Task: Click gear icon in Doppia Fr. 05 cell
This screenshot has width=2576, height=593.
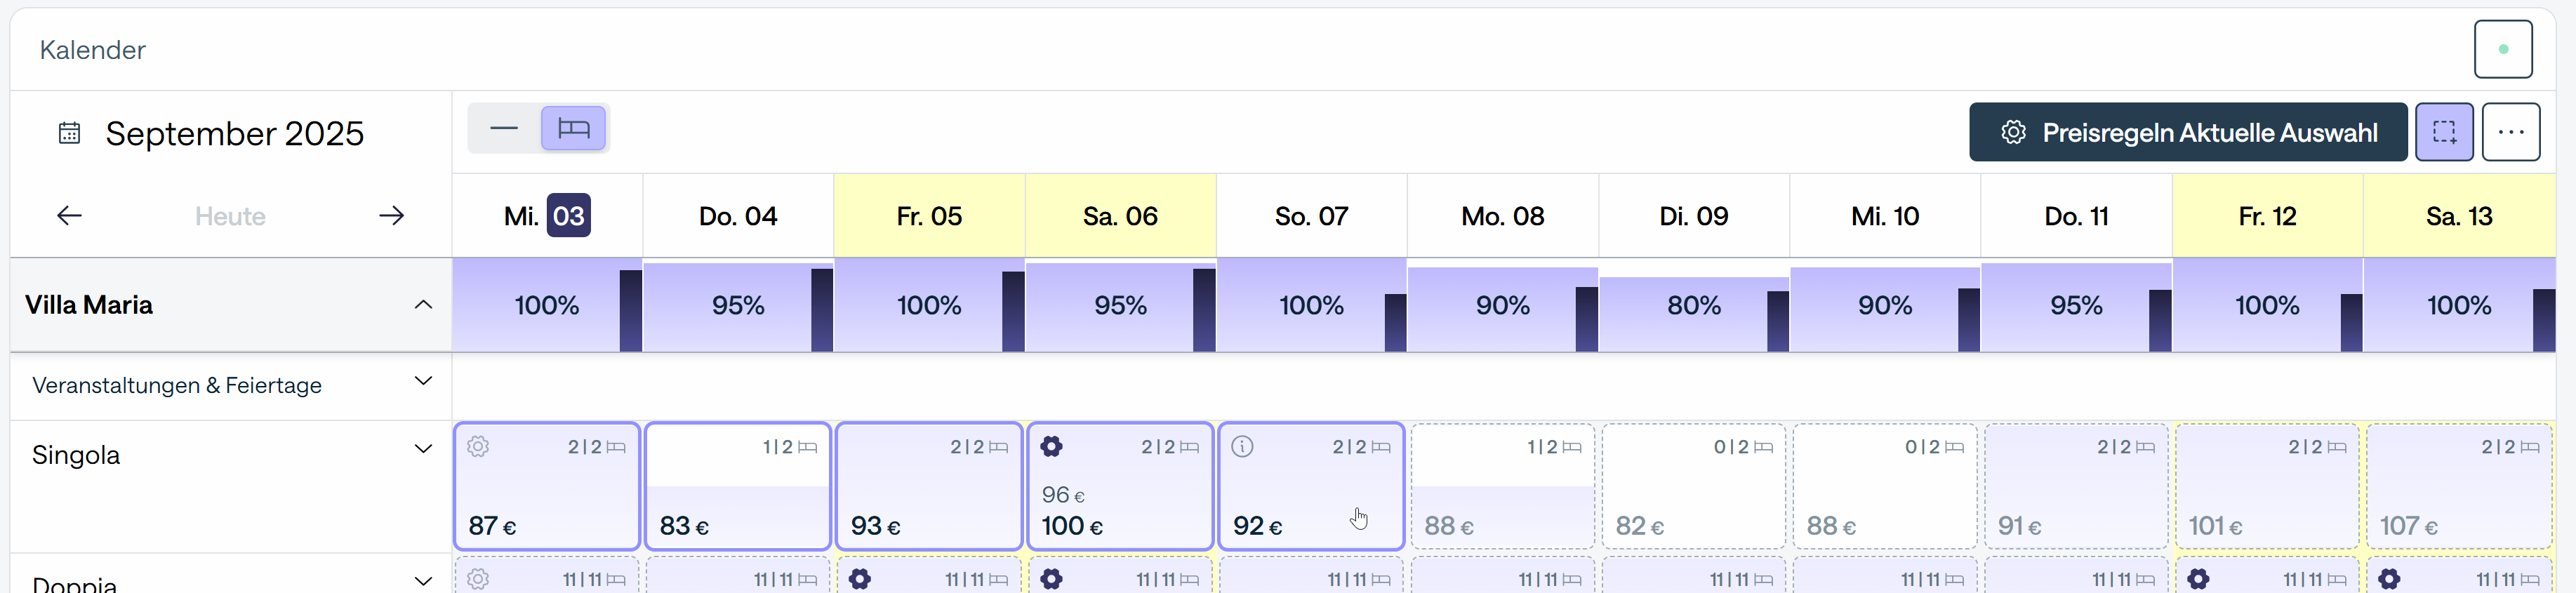Action: click(860, 579)
